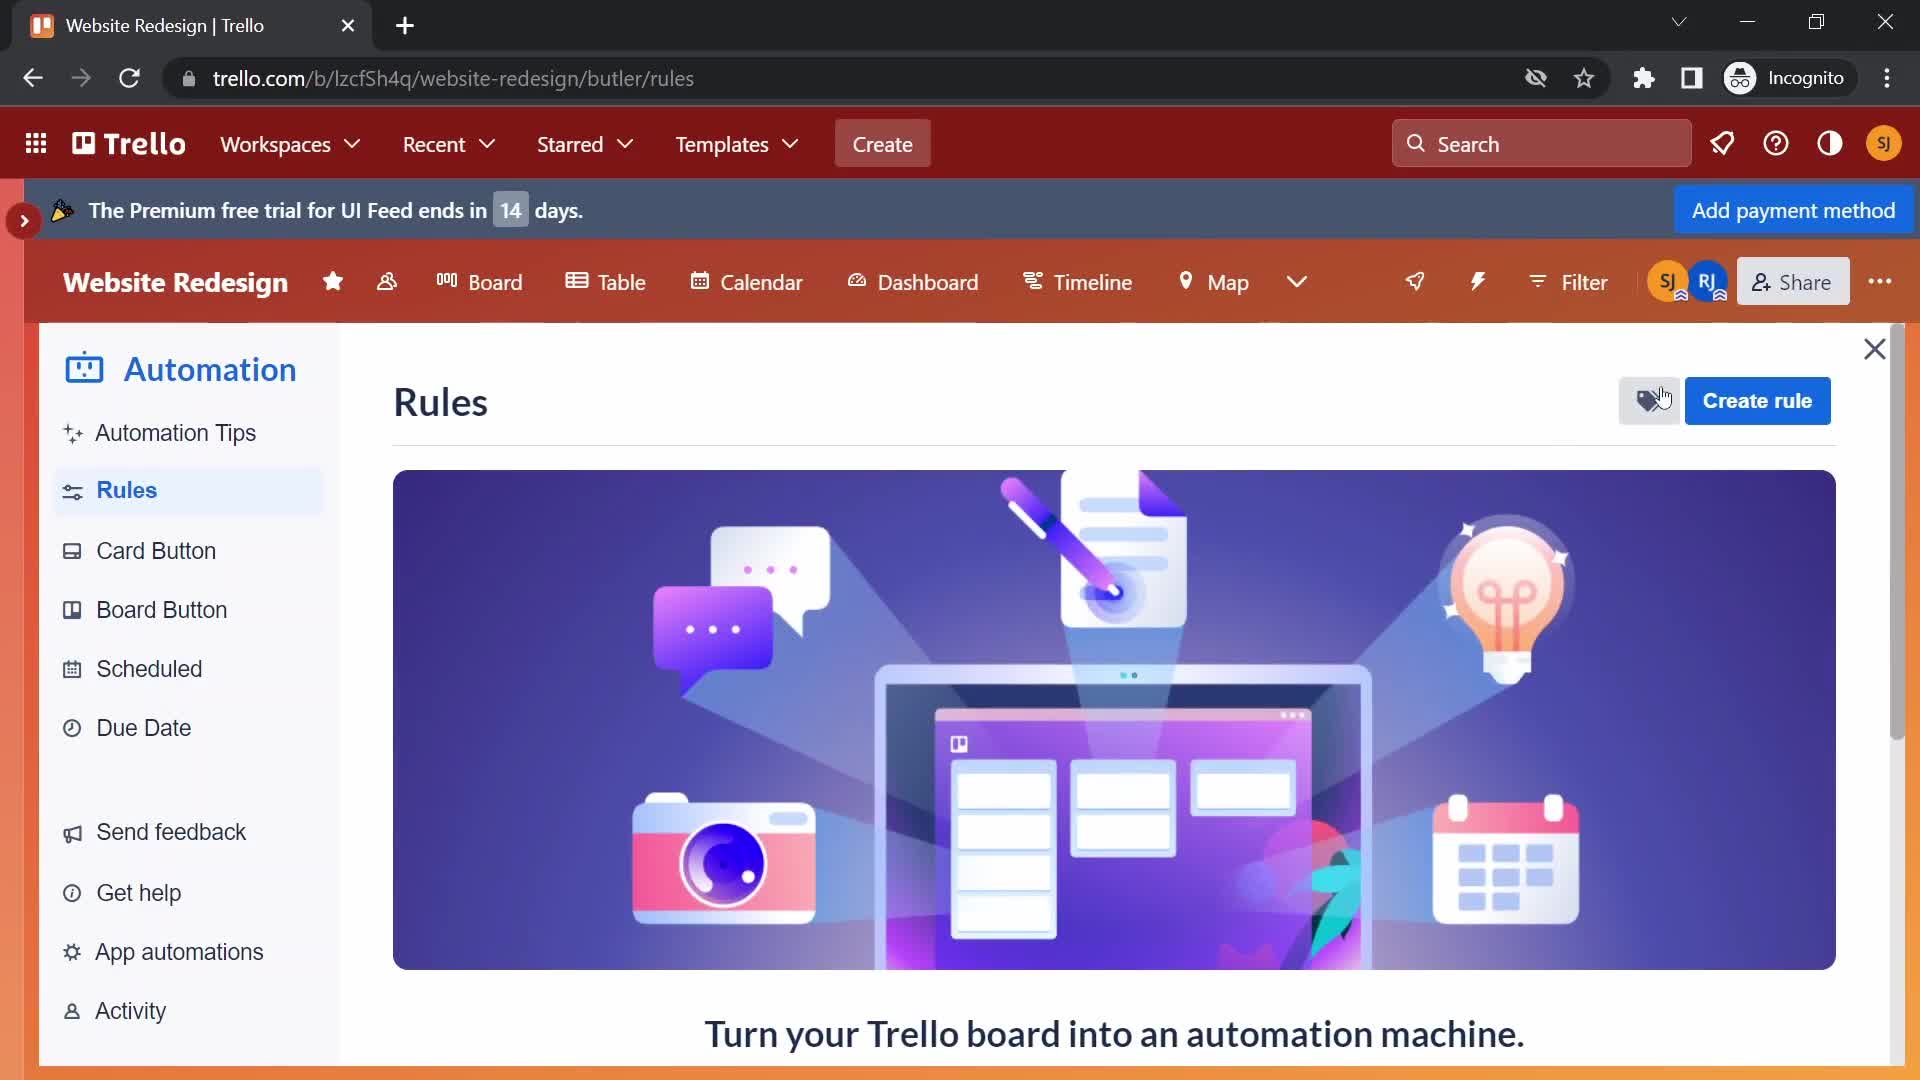Click the star favorite icon on board
The image size is (1920, 1080).
click(334, 282)
